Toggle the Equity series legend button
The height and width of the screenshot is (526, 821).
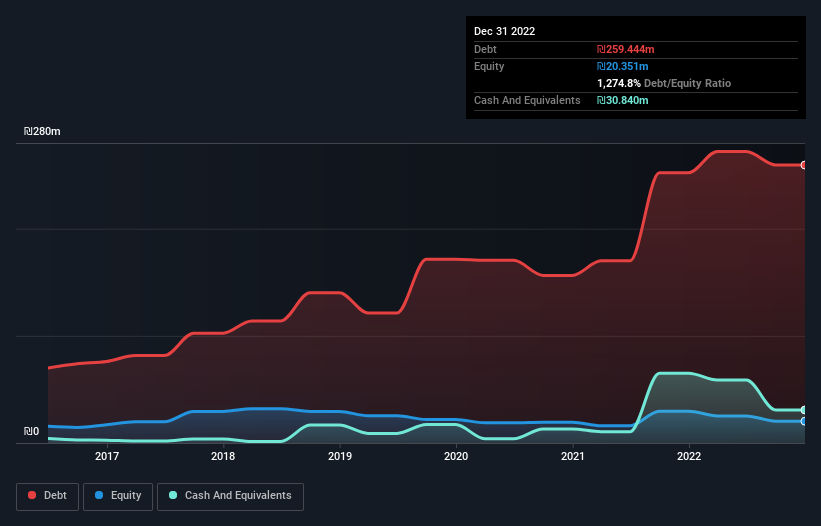(118, 496)
